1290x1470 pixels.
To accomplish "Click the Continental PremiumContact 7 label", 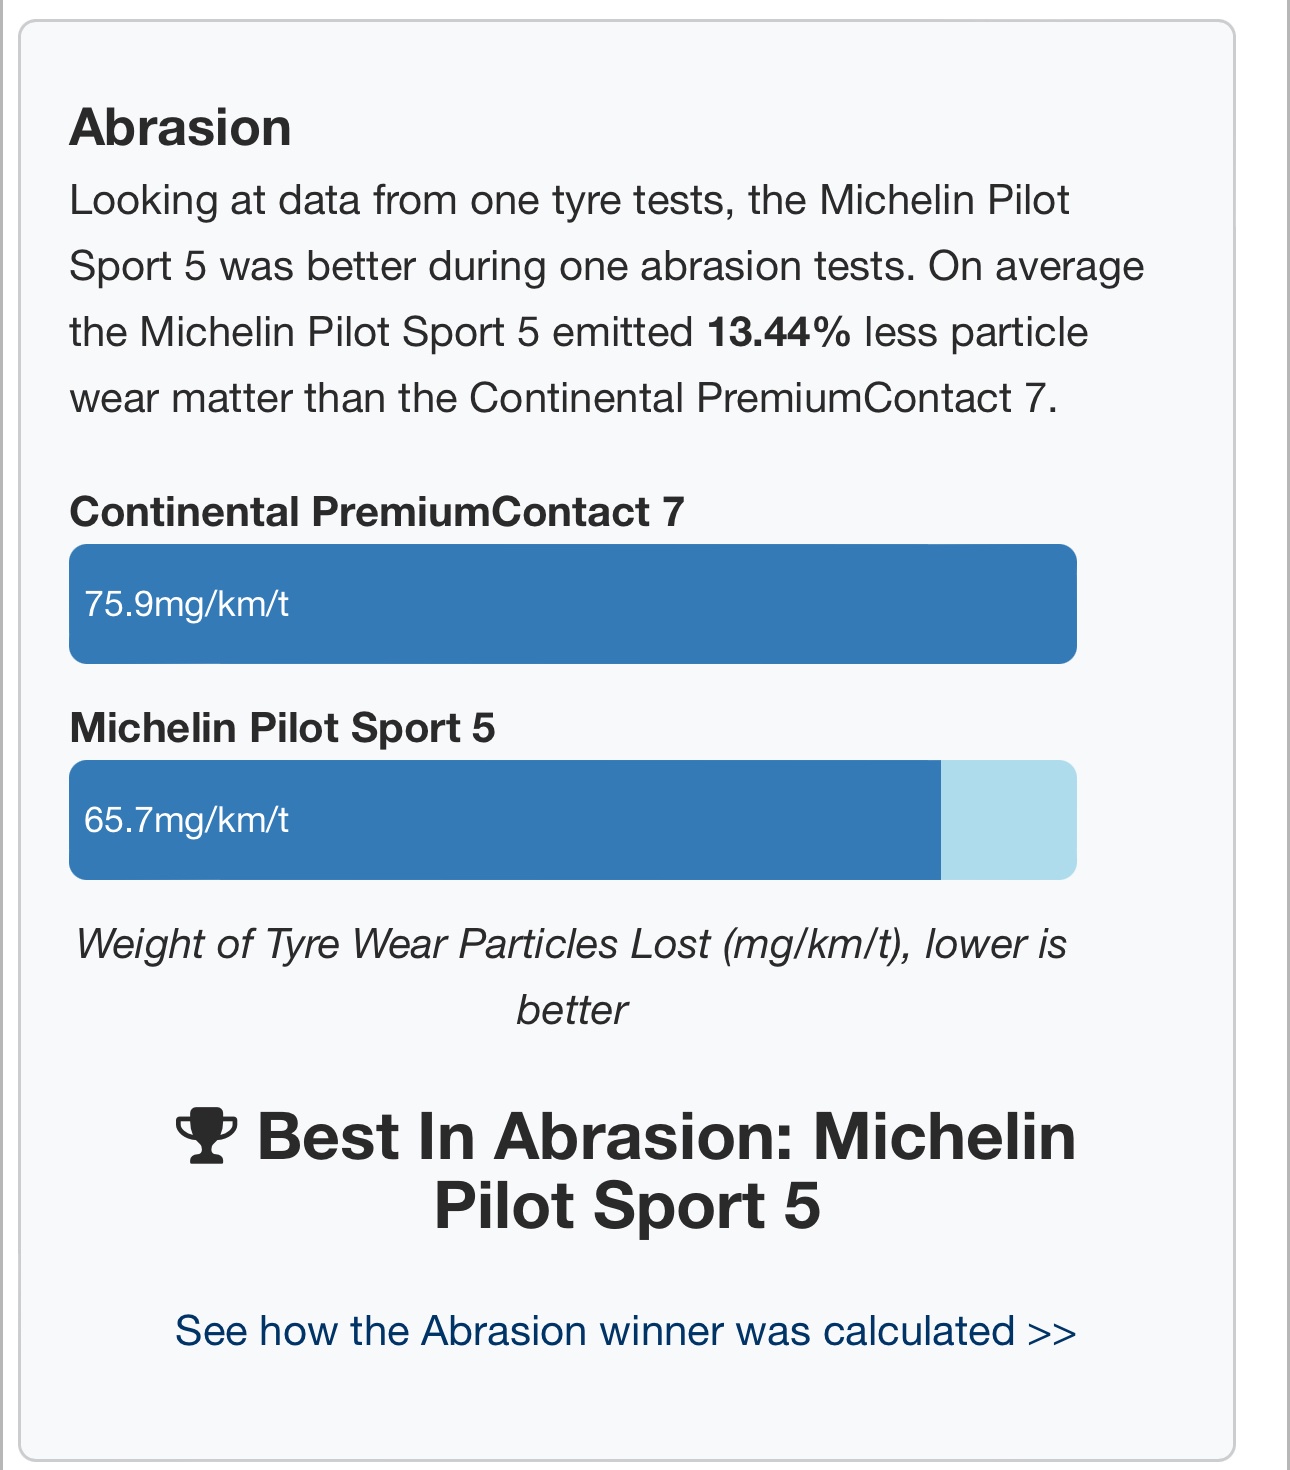I will 377,512.
